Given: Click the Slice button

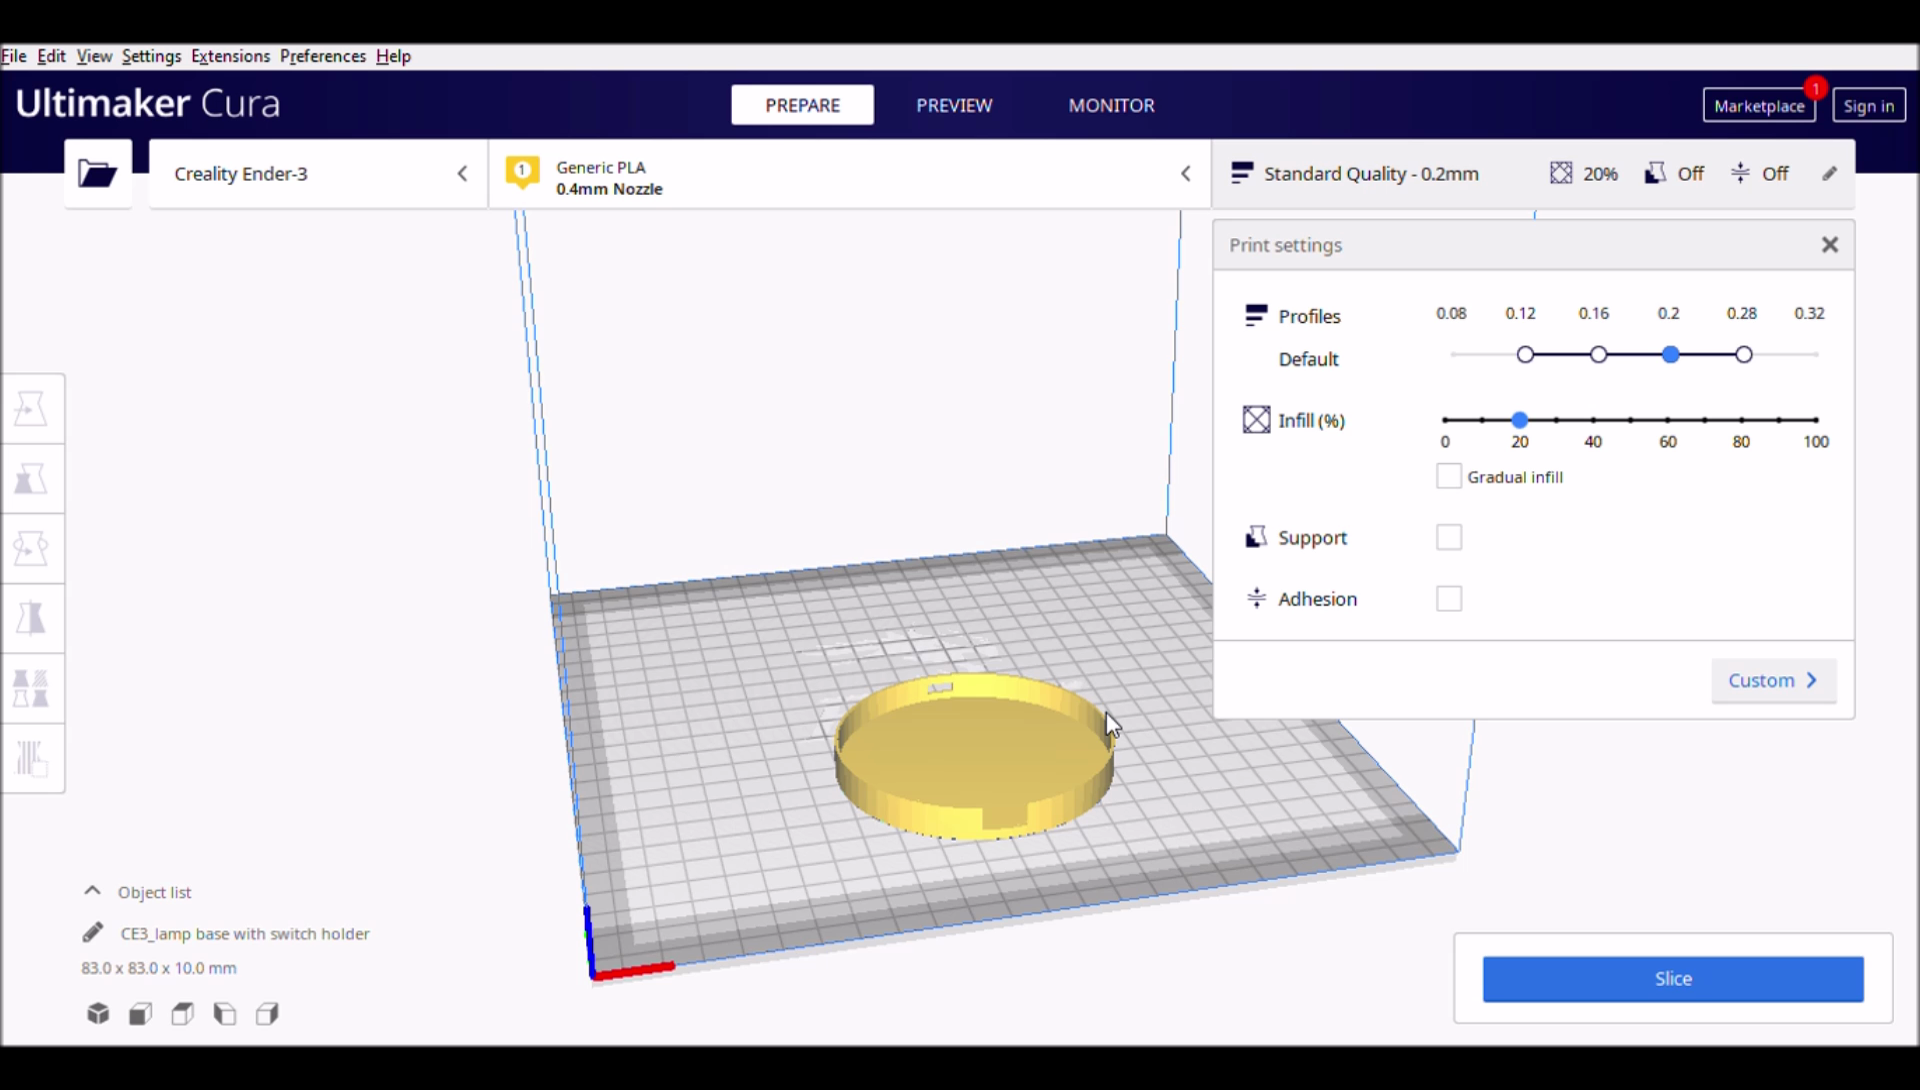Looking at the screenshot, I should point(1672,979).
